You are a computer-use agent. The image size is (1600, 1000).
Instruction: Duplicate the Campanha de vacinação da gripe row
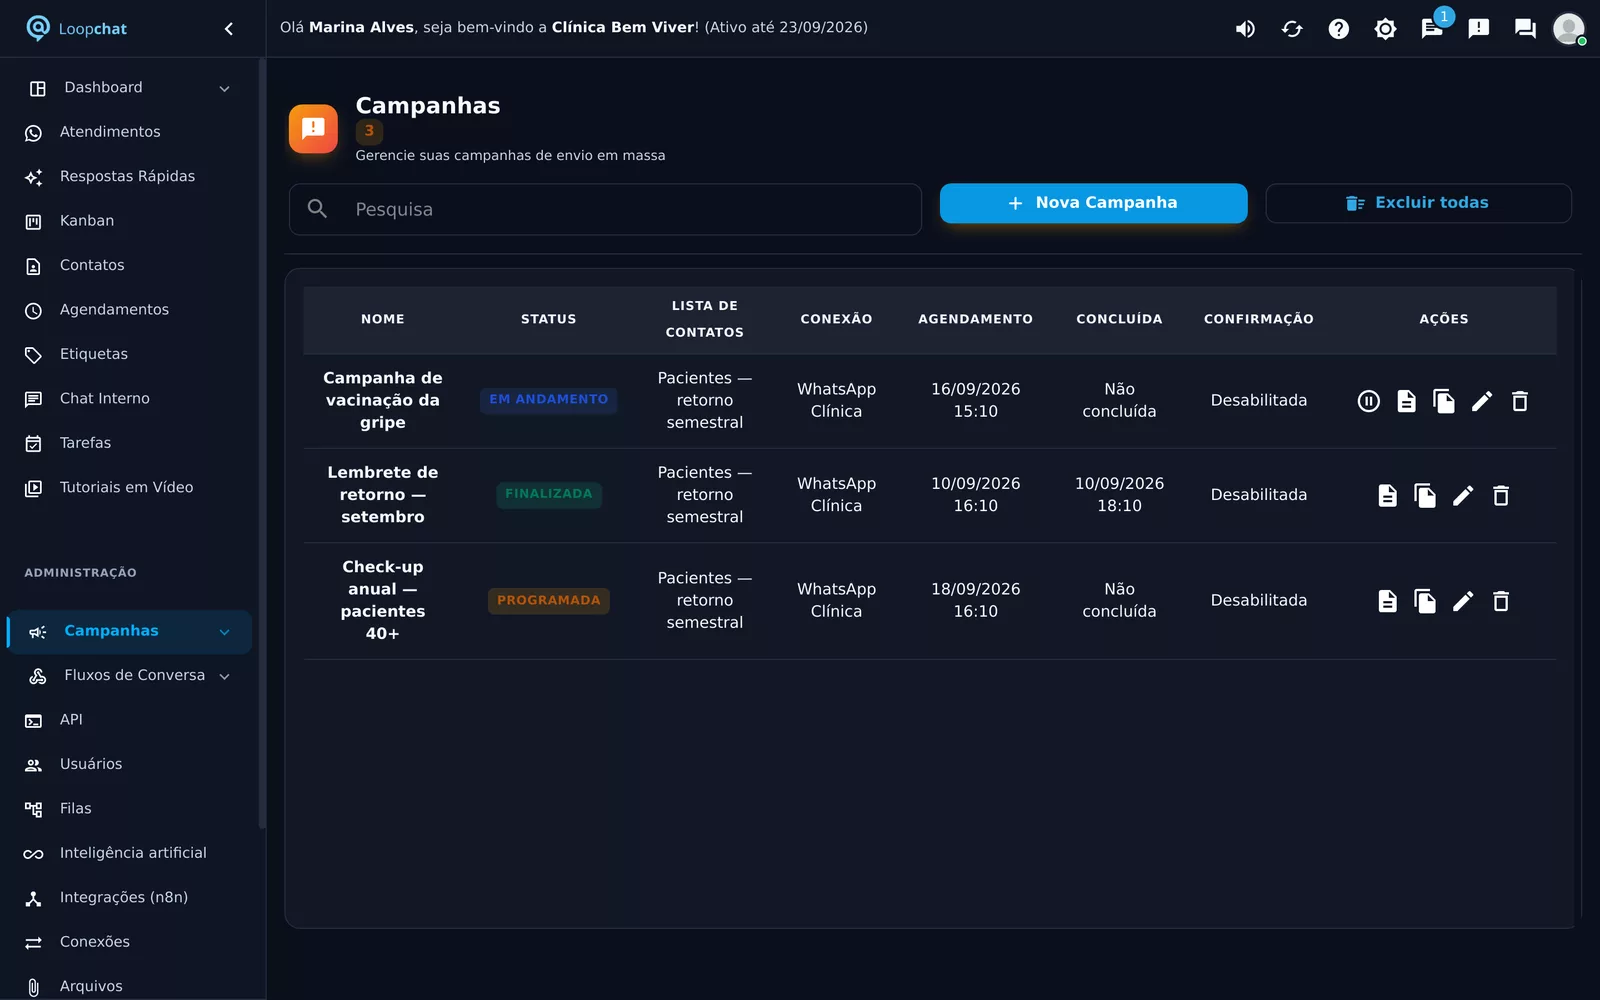click(x=1444, y=401)
